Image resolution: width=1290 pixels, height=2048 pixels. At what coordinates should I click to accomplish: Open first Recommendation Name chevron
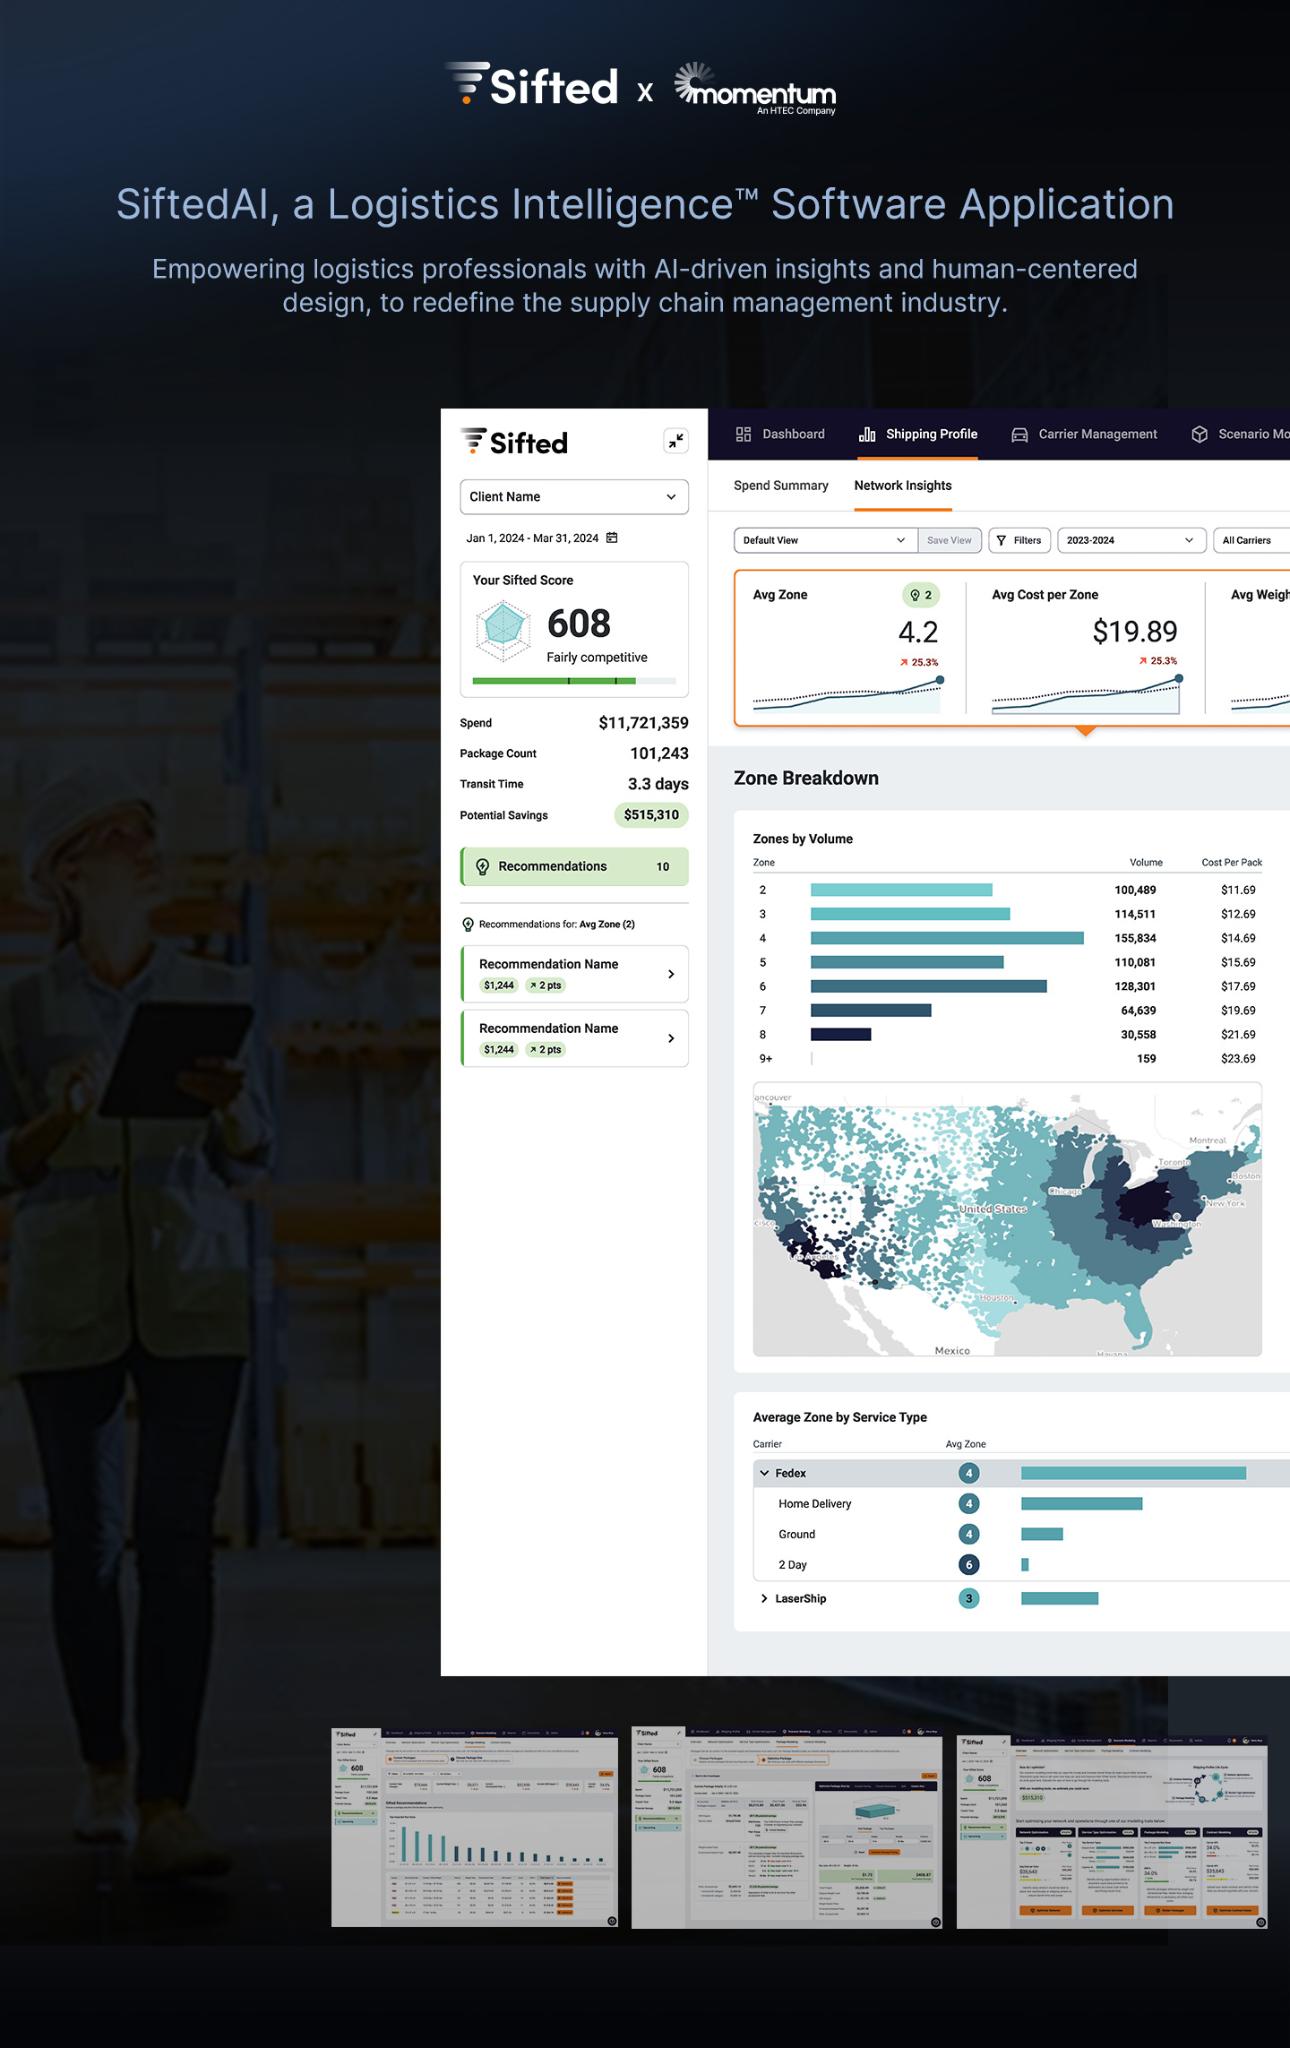[x=671, y=974]
